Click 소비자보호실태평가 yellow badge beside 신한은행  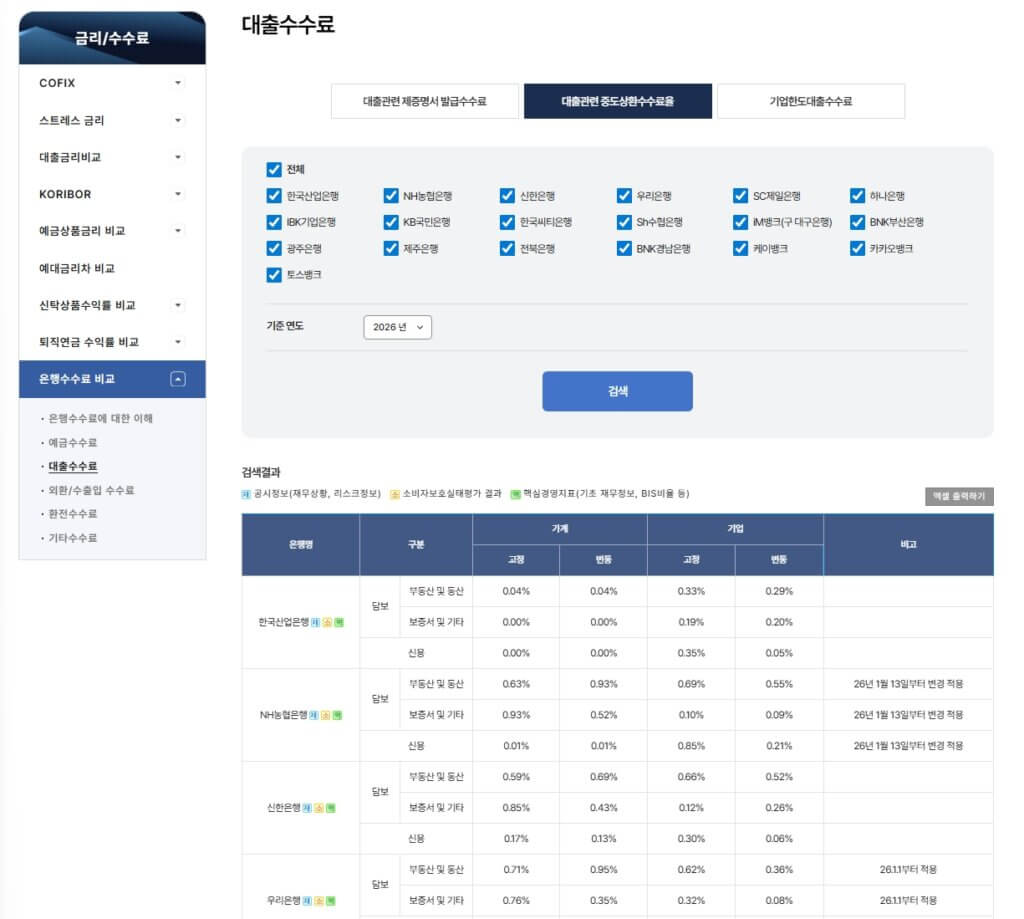[319, 808]
